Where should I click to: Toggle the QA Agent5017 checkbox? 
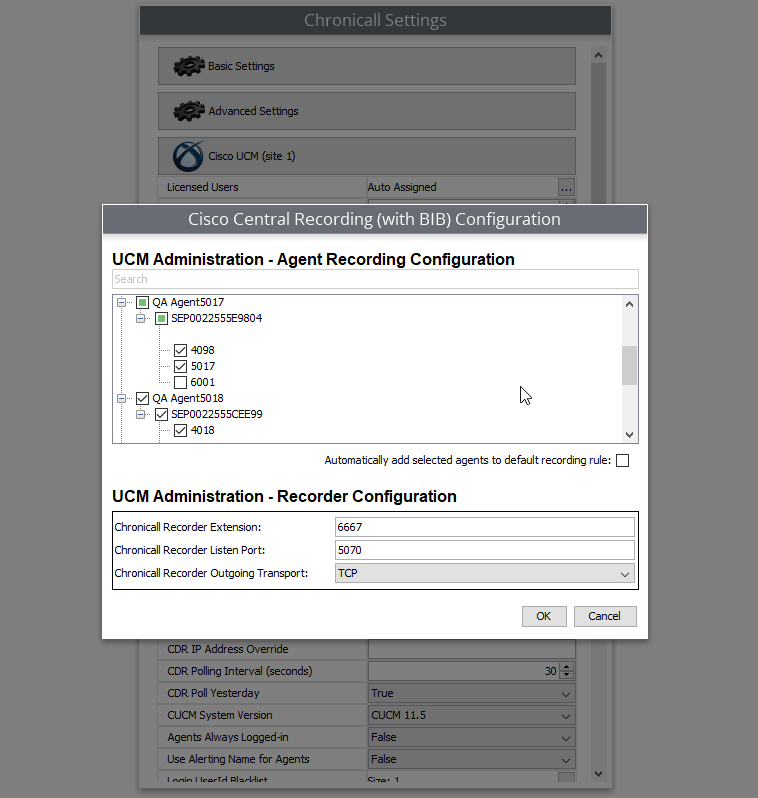(143, 302)
